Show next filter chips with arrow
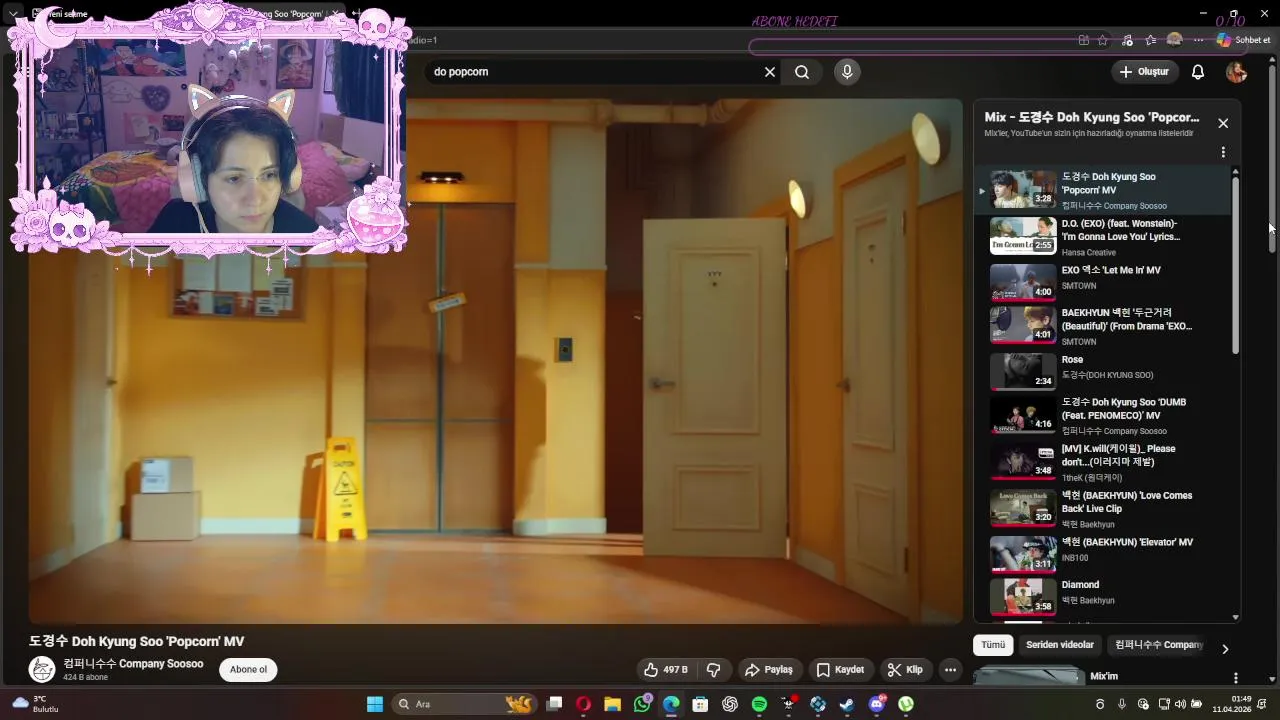 point(1225,649)
